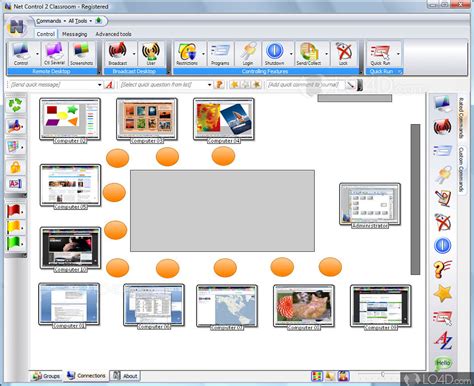The image size is (474, 386).
Task: Toggle the red flag marker
Action: tap(14, 211)
